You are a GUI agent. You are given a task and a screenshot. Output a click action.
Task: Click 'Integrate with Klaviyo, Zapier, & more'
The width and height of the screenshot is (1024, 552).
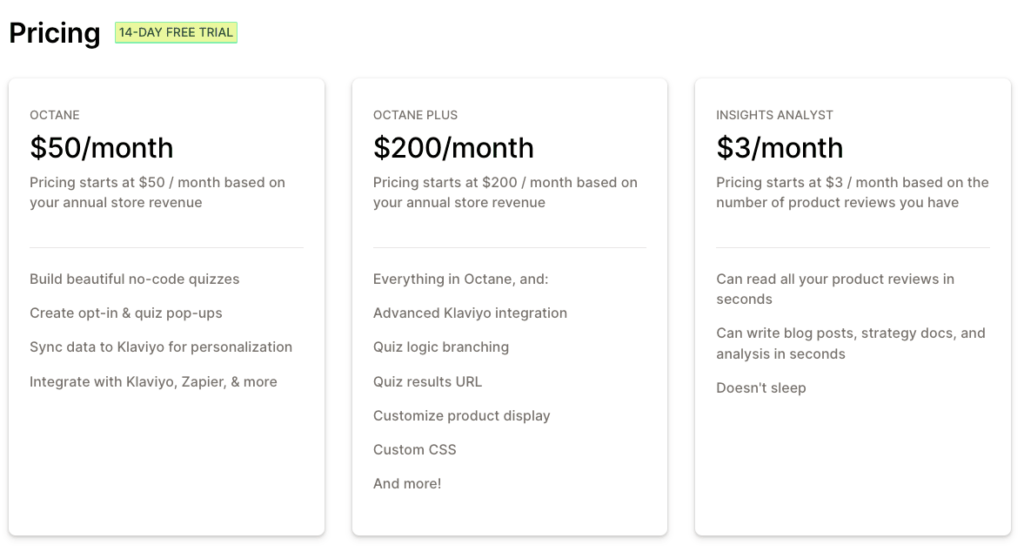click(x=153, y=382)
